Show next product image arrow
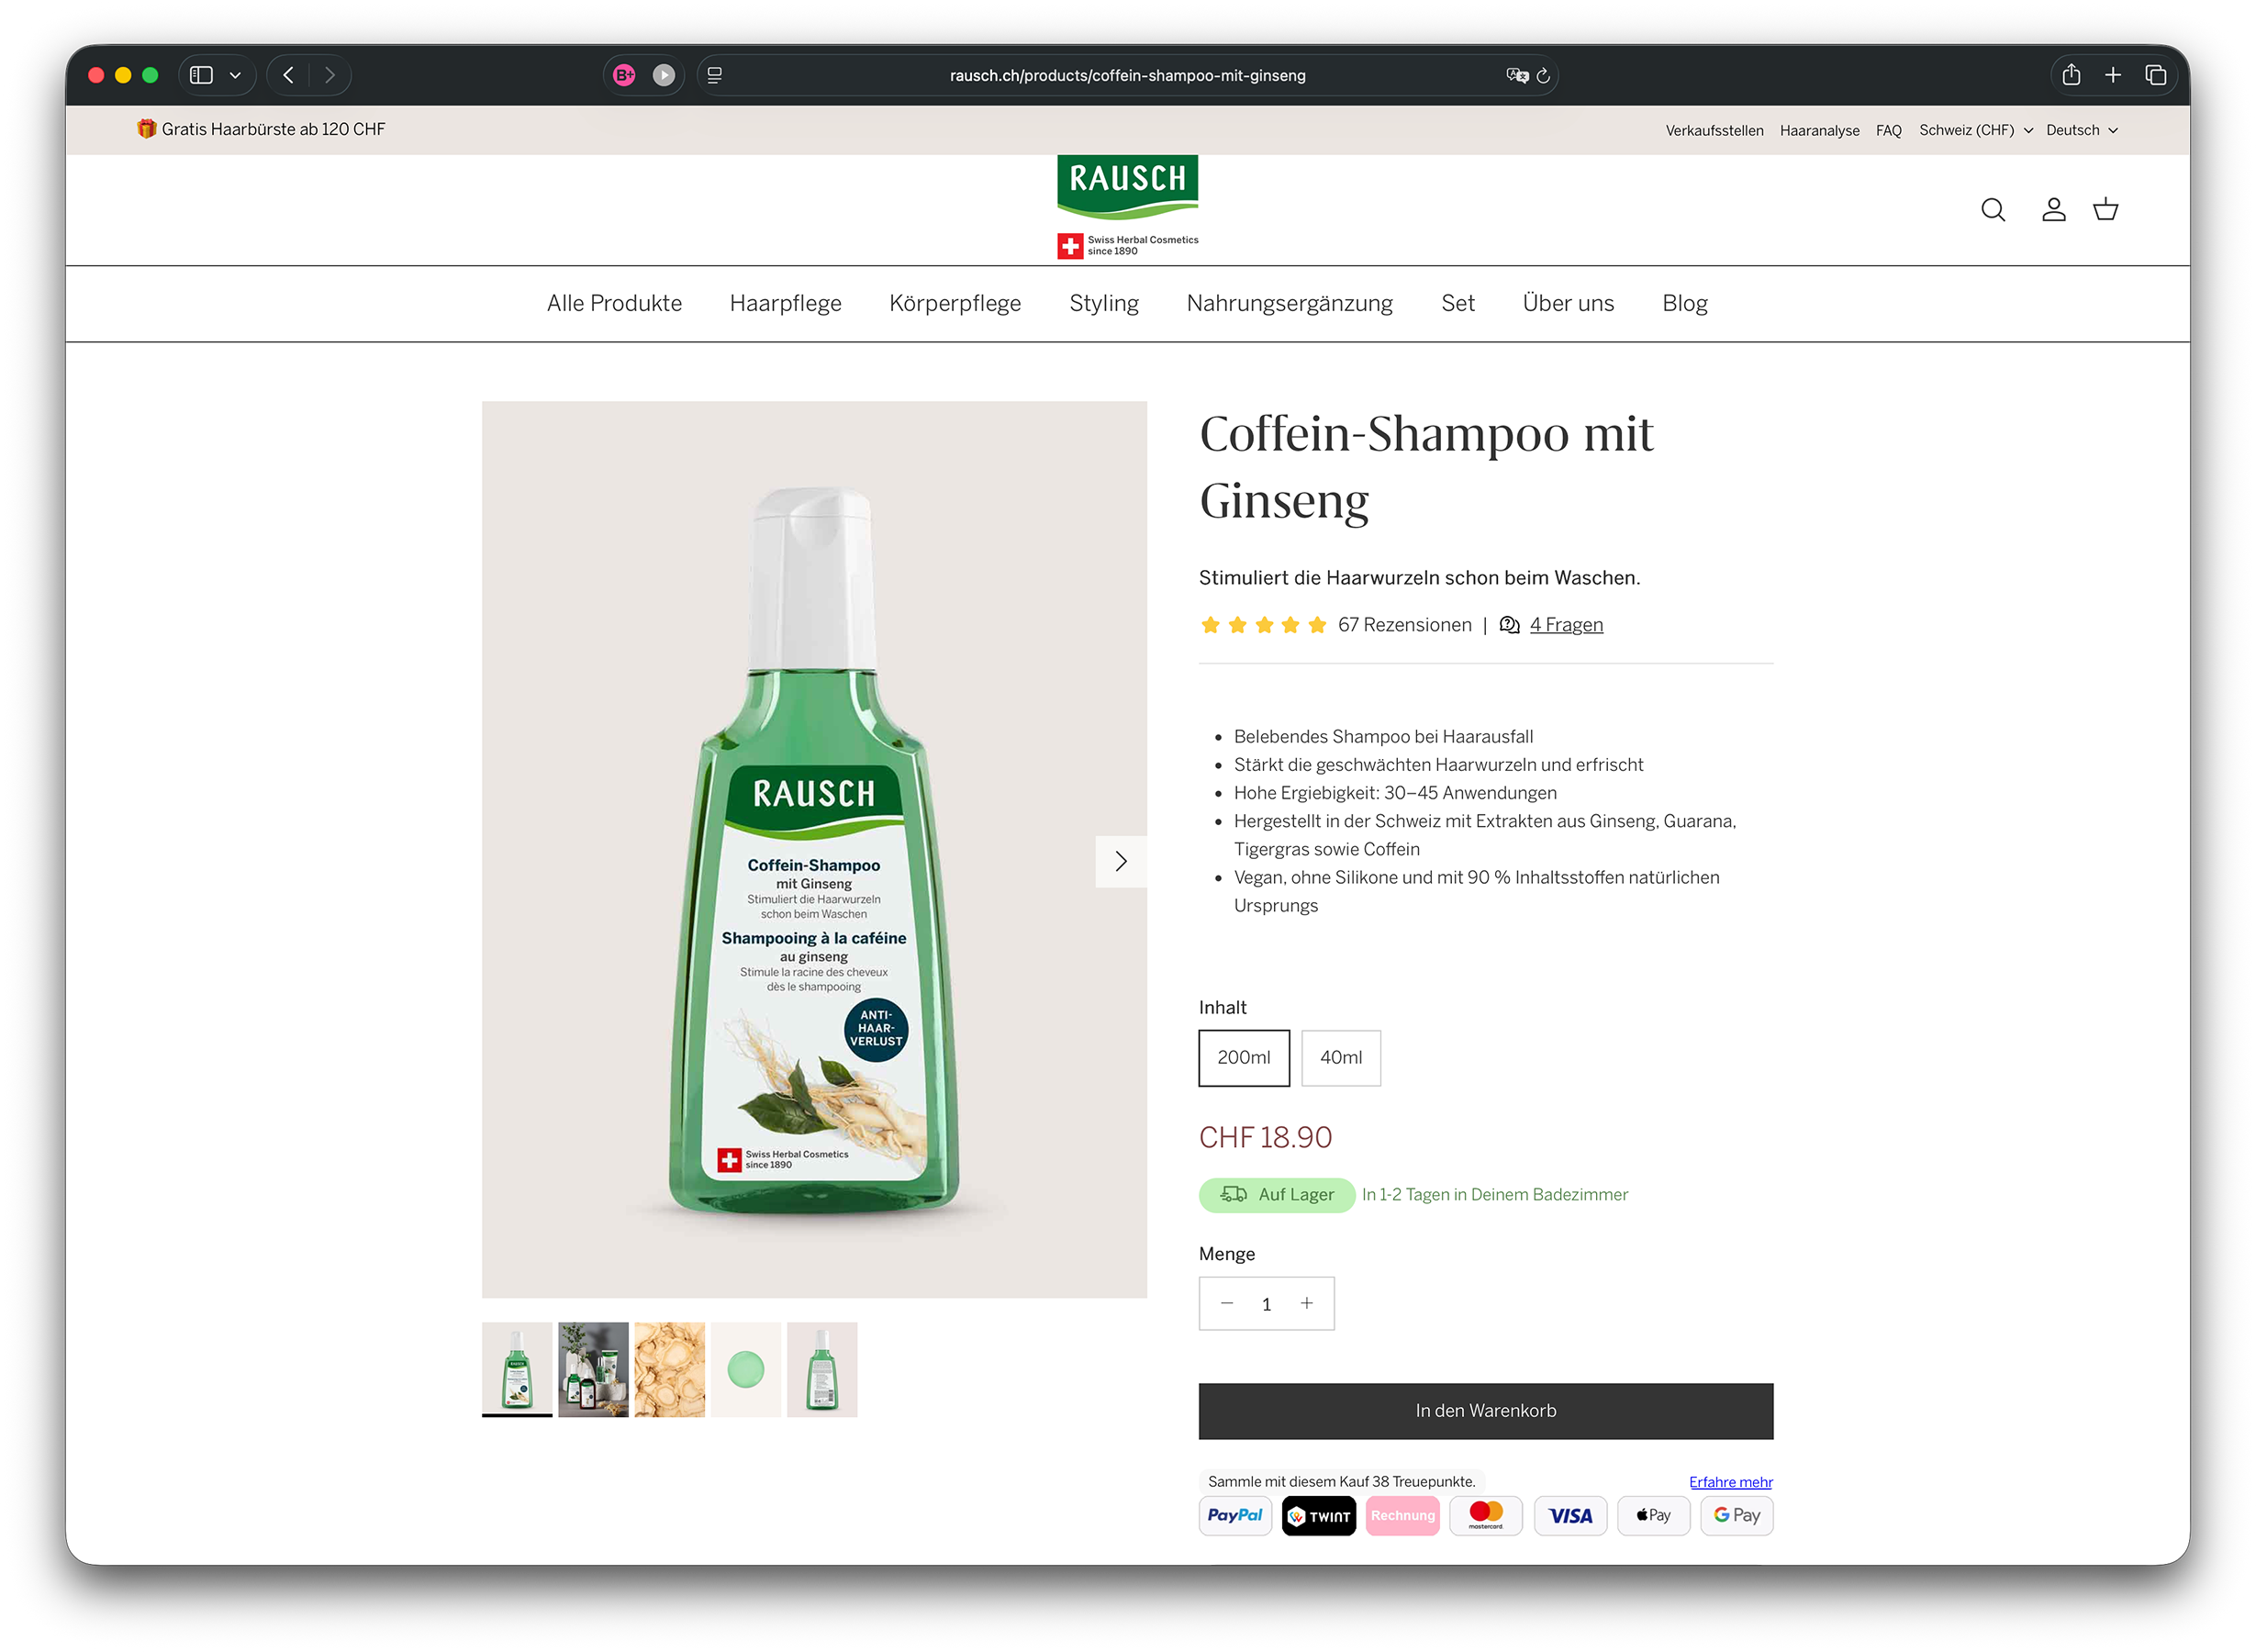 click(x=1121, y=861)
